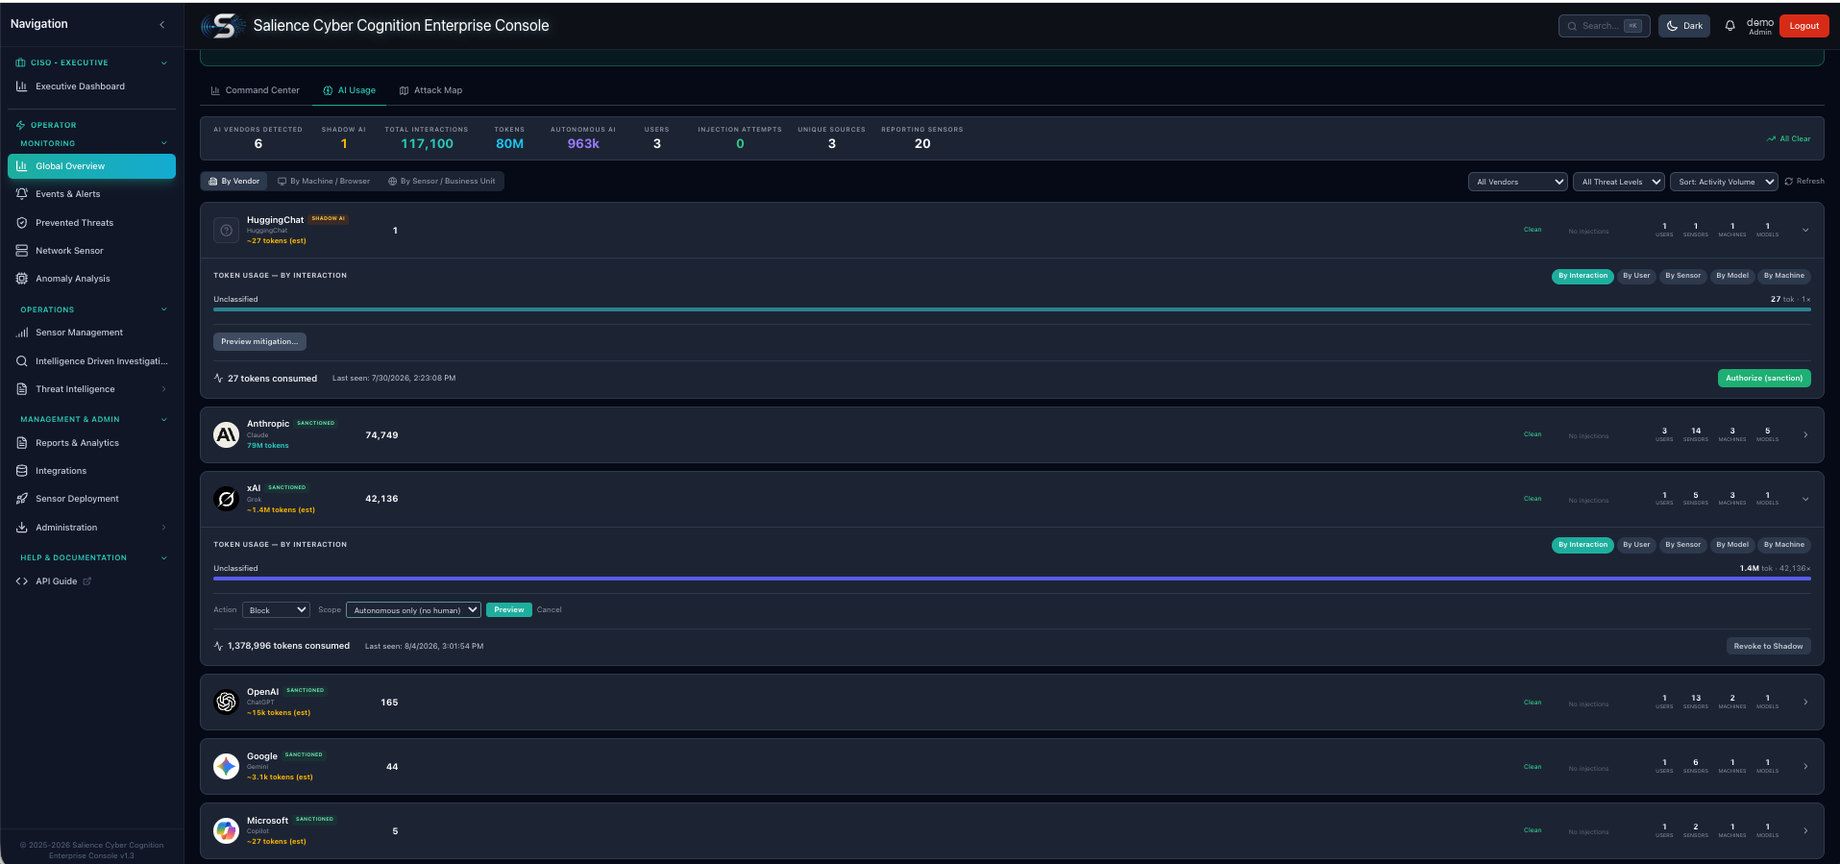
Task: Click Refresh vendor list
Action: pyautogui.click(x=1804, y=181)
